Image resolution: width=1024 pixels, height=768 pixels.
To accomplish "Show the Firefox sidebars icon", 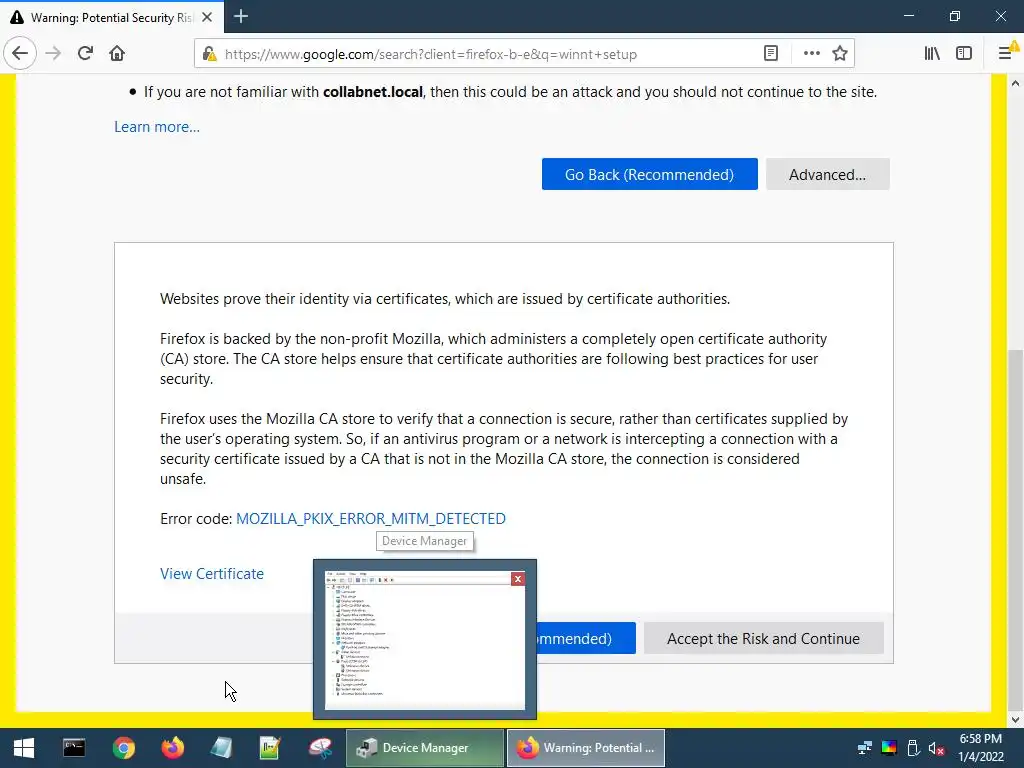I will 964,54.
